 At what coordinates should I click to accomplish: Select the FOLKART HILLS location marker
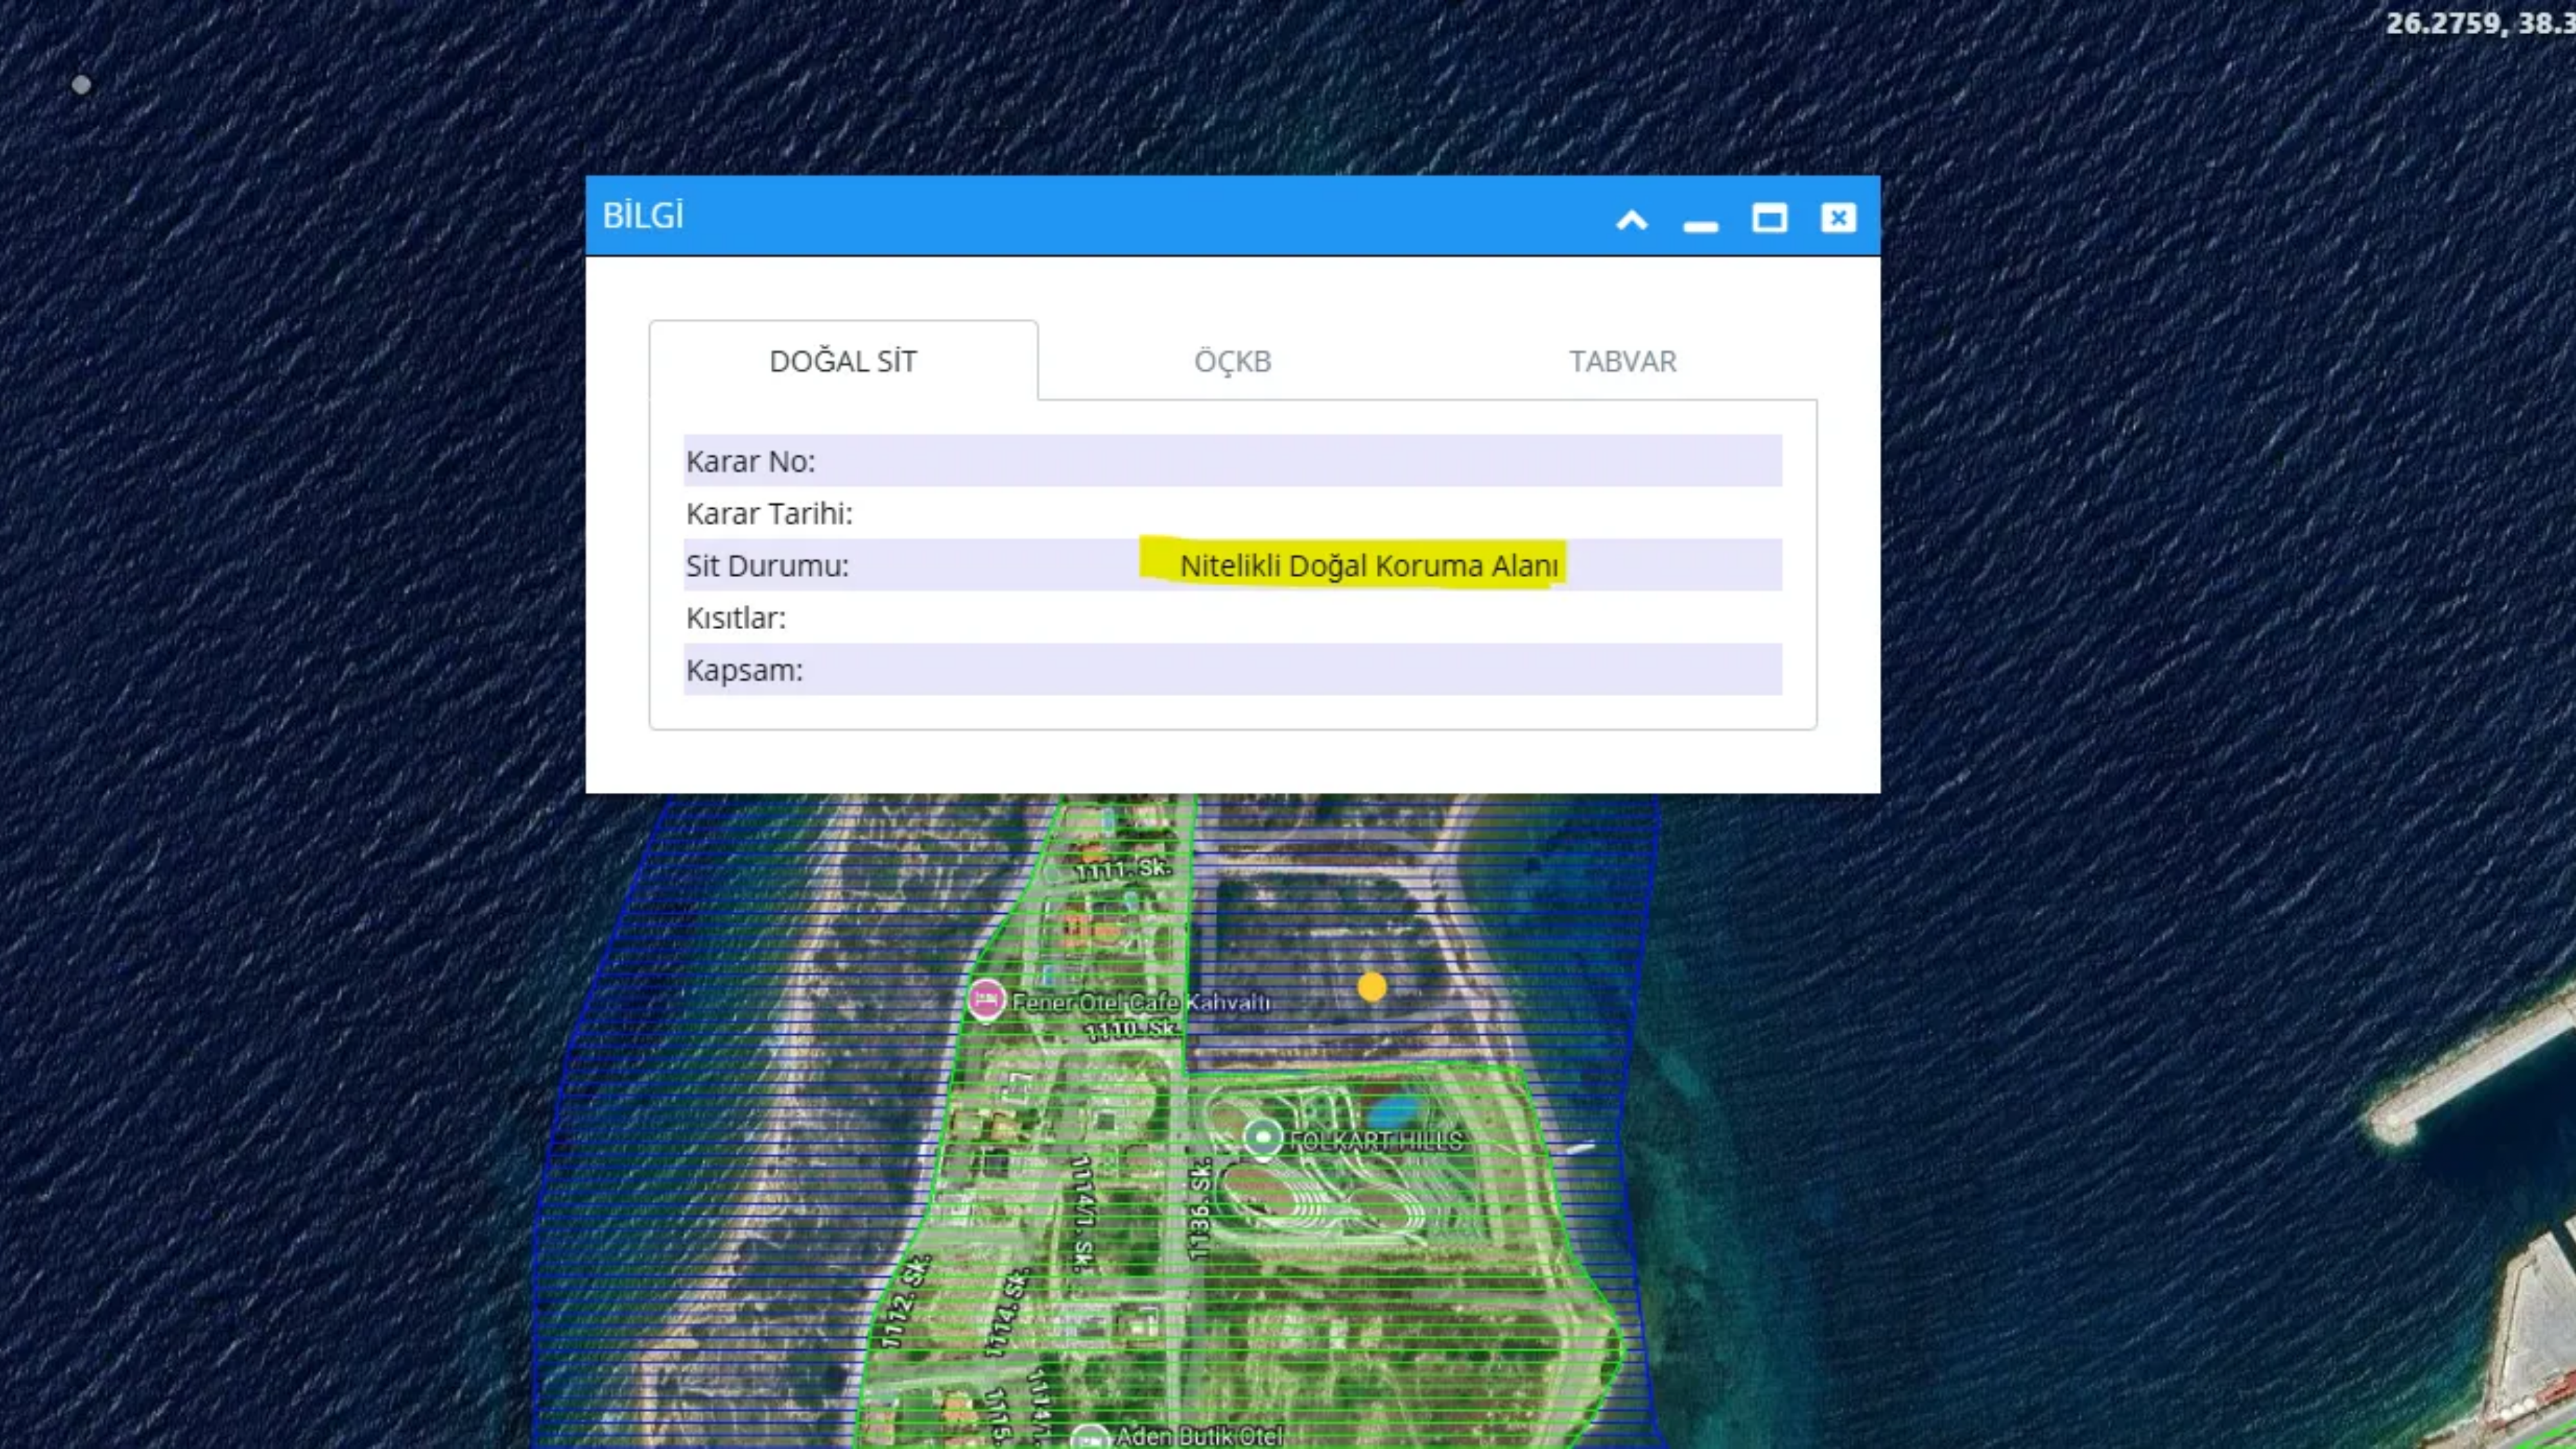1262,1136
